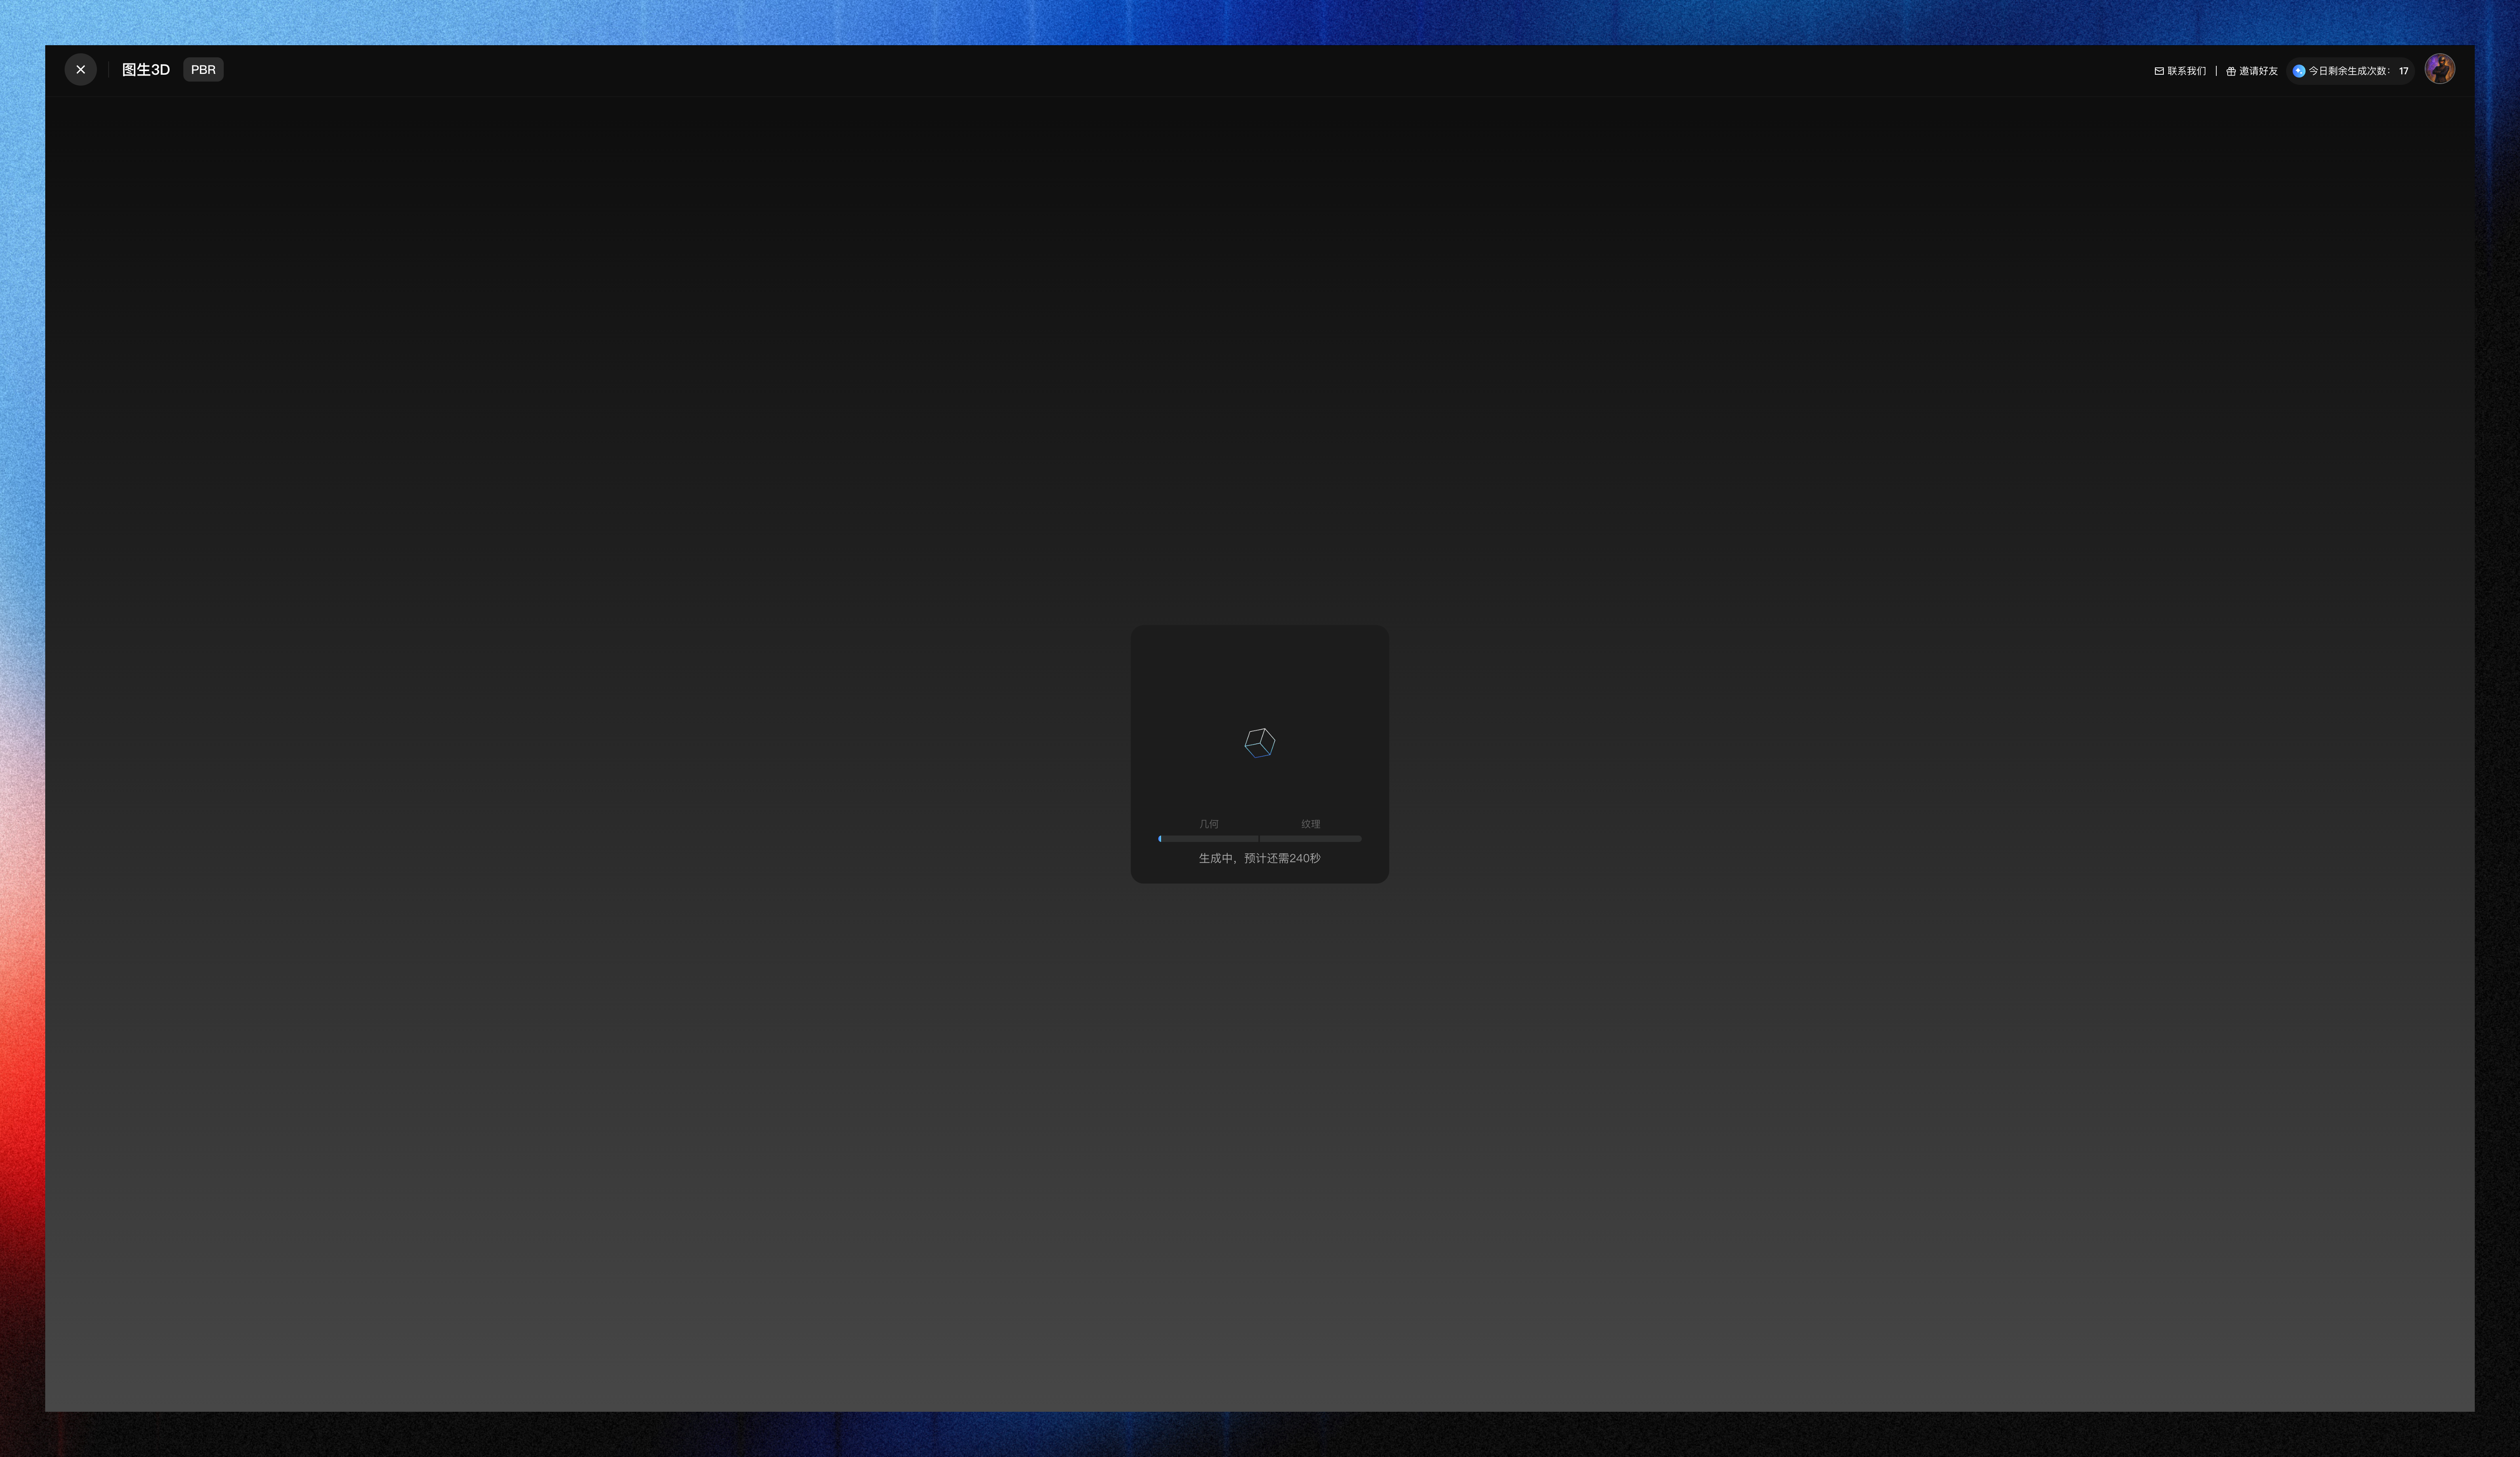Open 联系我们 contact link
2520x1457 pixels.
click(2180, 71)
